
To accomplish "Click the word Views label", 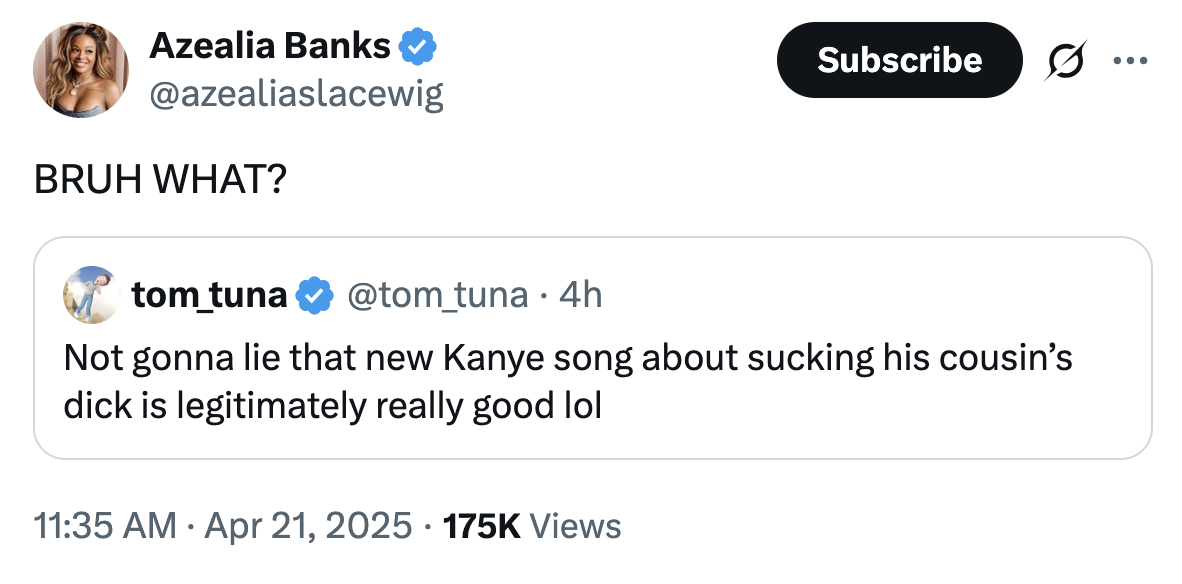I will coord(575,525).
